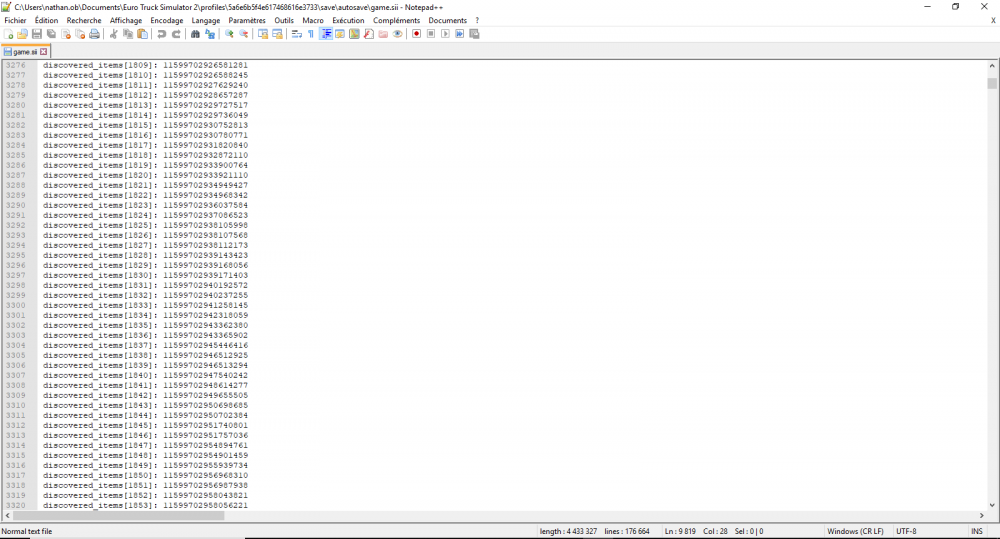Start macro recording with red dot icon

pyautogui.click(x=416, y=34)
